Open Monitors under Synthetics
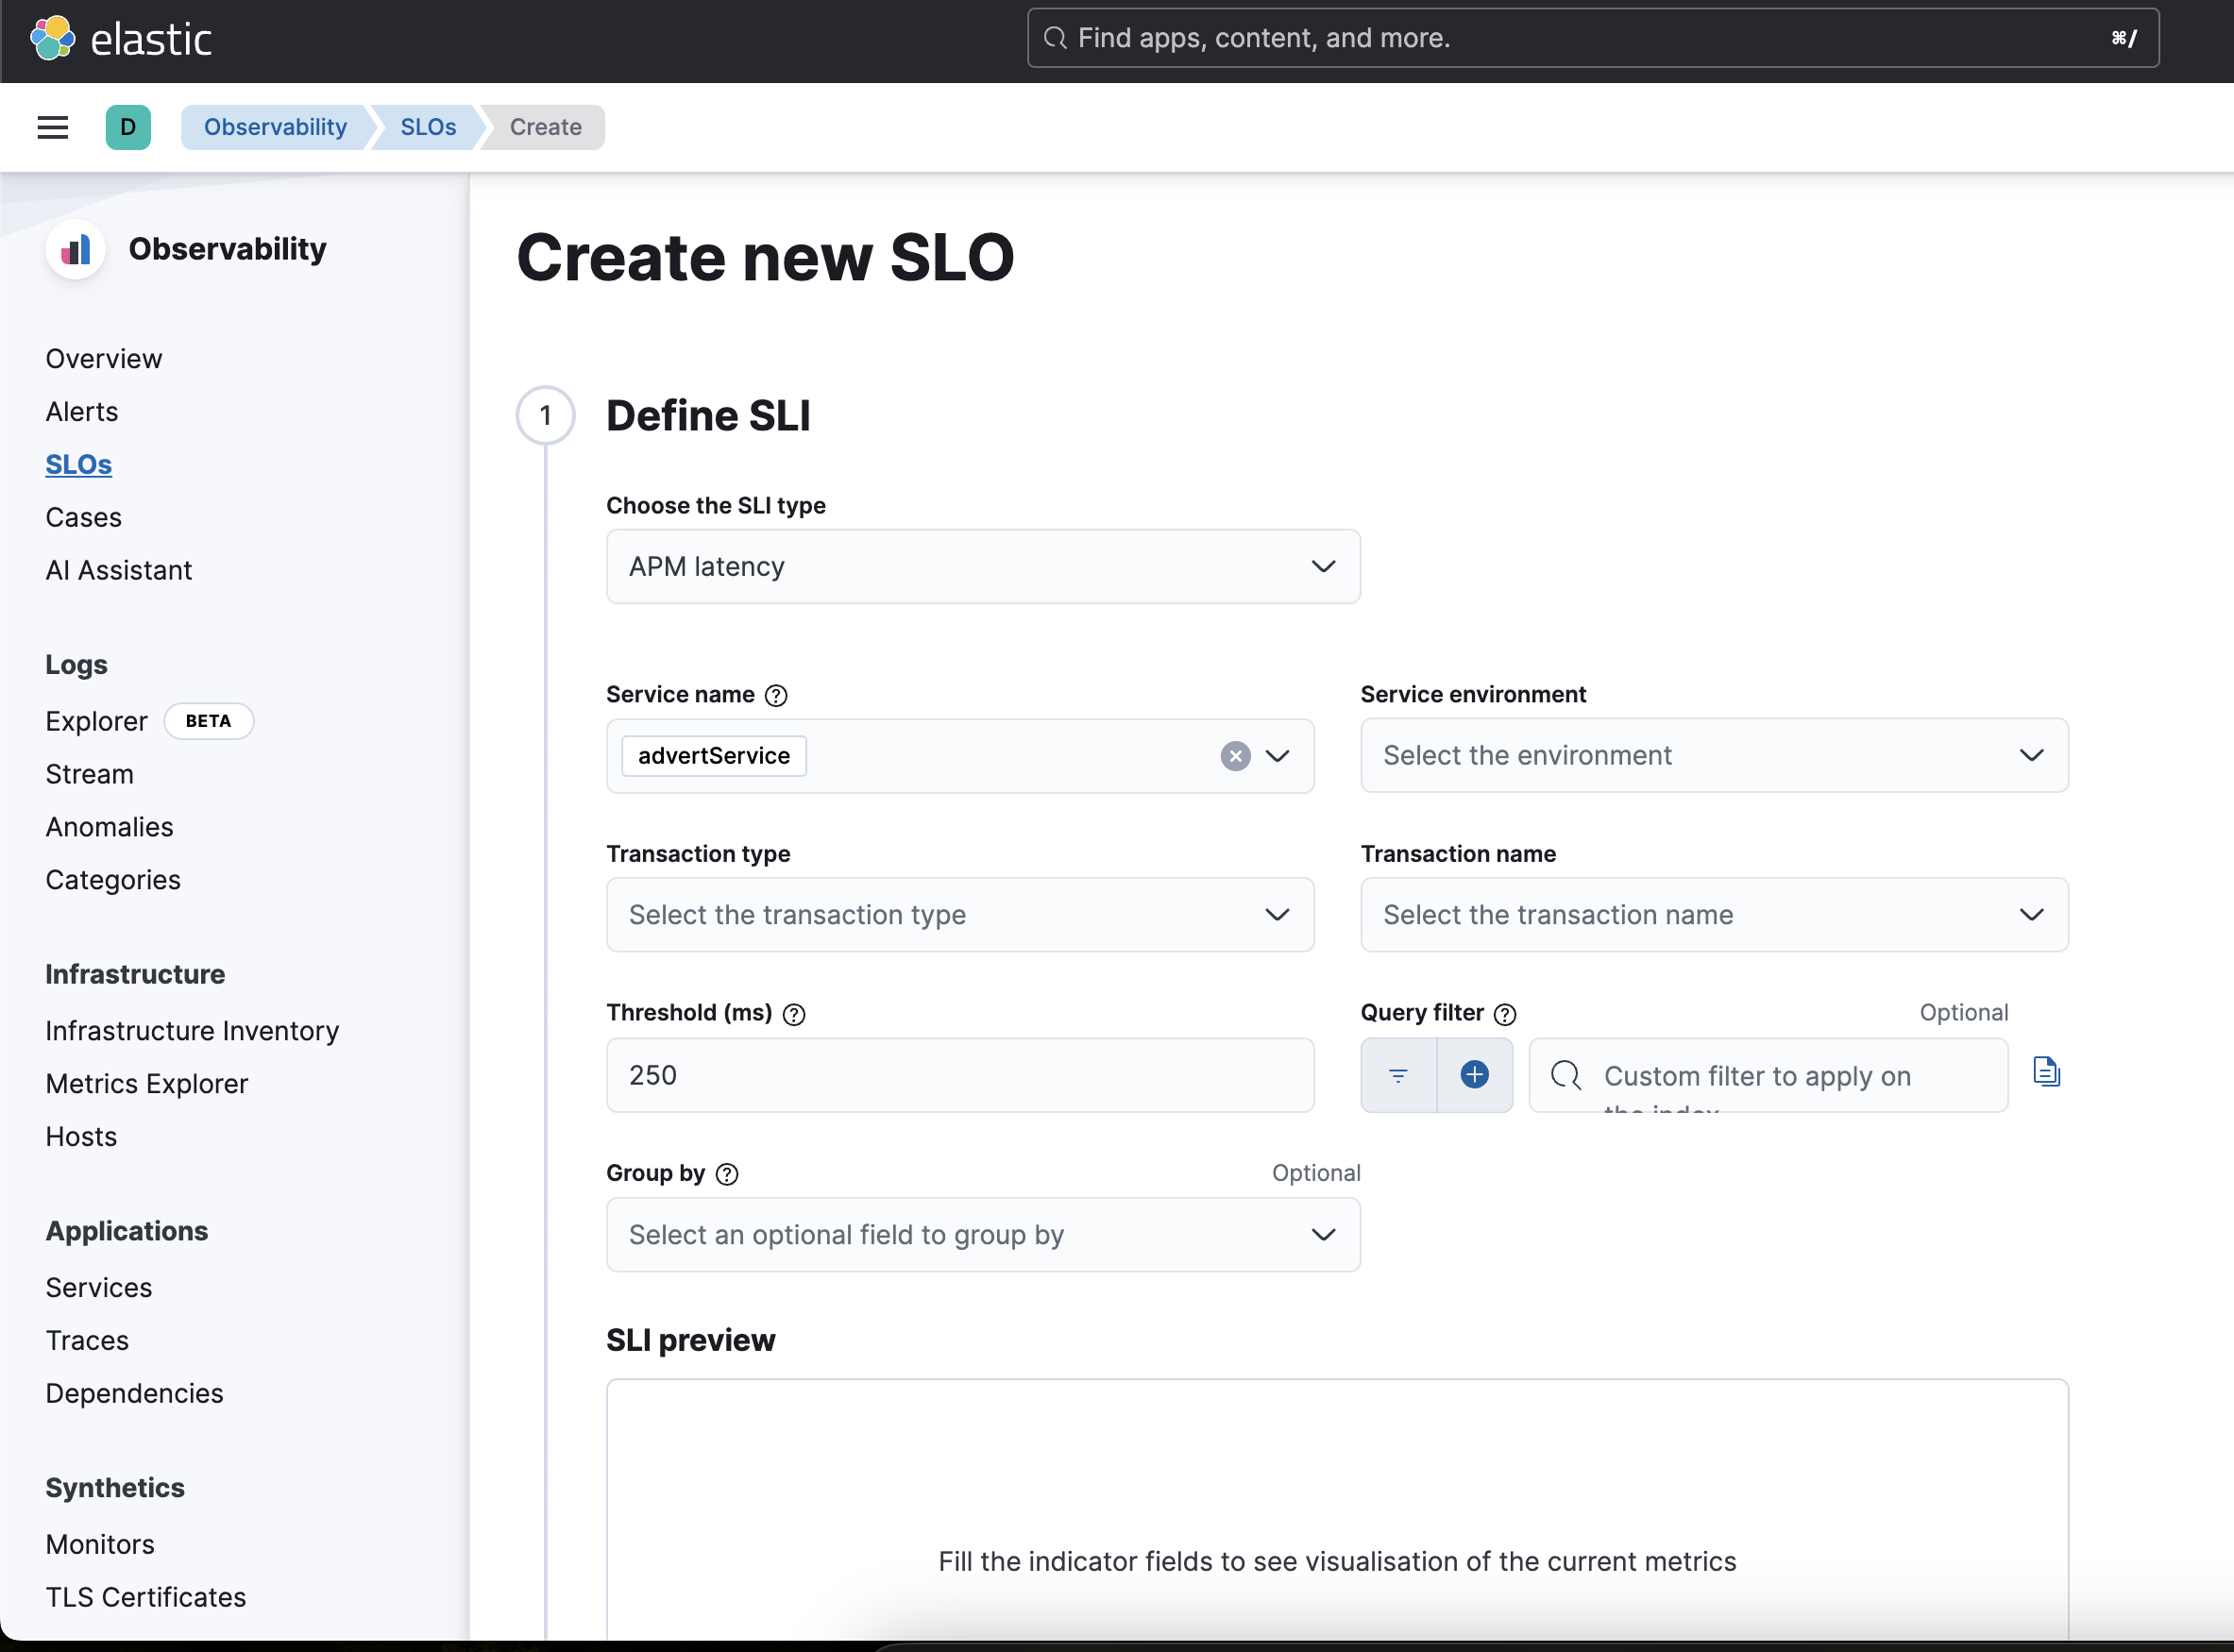This screenshot has height=1652, width=2234. [100, 1545]
